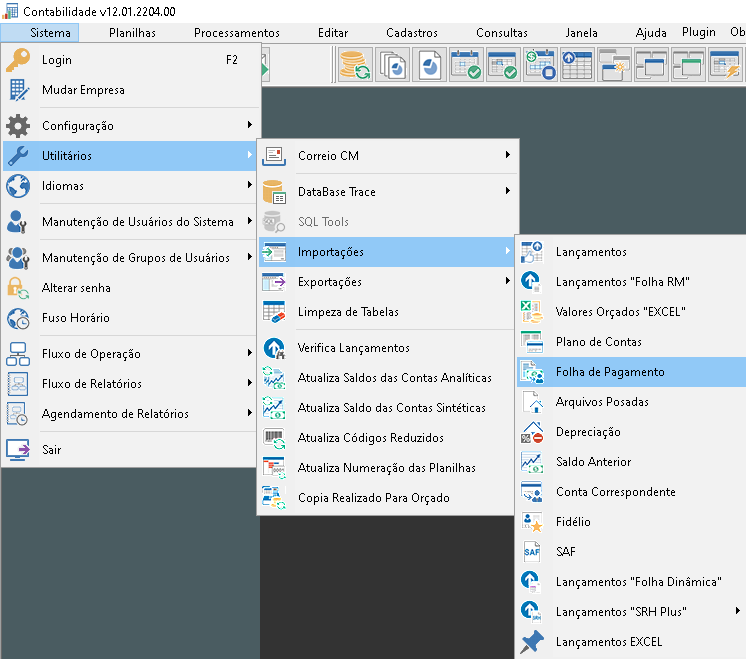
Task: Expand the Lançamentos "SRH Plus" submenu arrow
Action: click(x=737, y=610)
